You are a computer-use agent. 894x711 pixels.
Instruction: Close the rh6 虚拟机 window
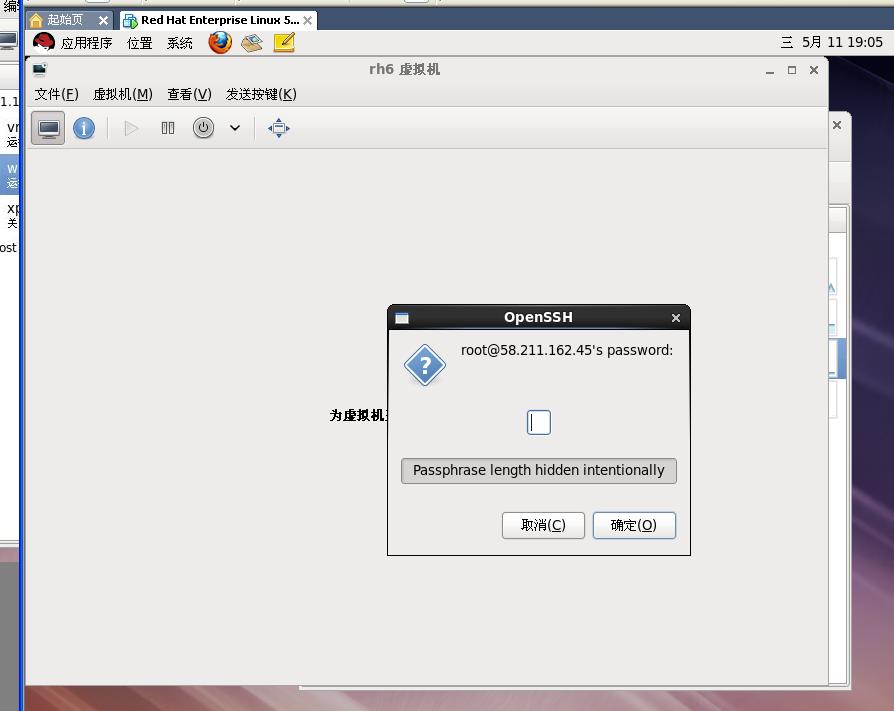coord(814,70)
